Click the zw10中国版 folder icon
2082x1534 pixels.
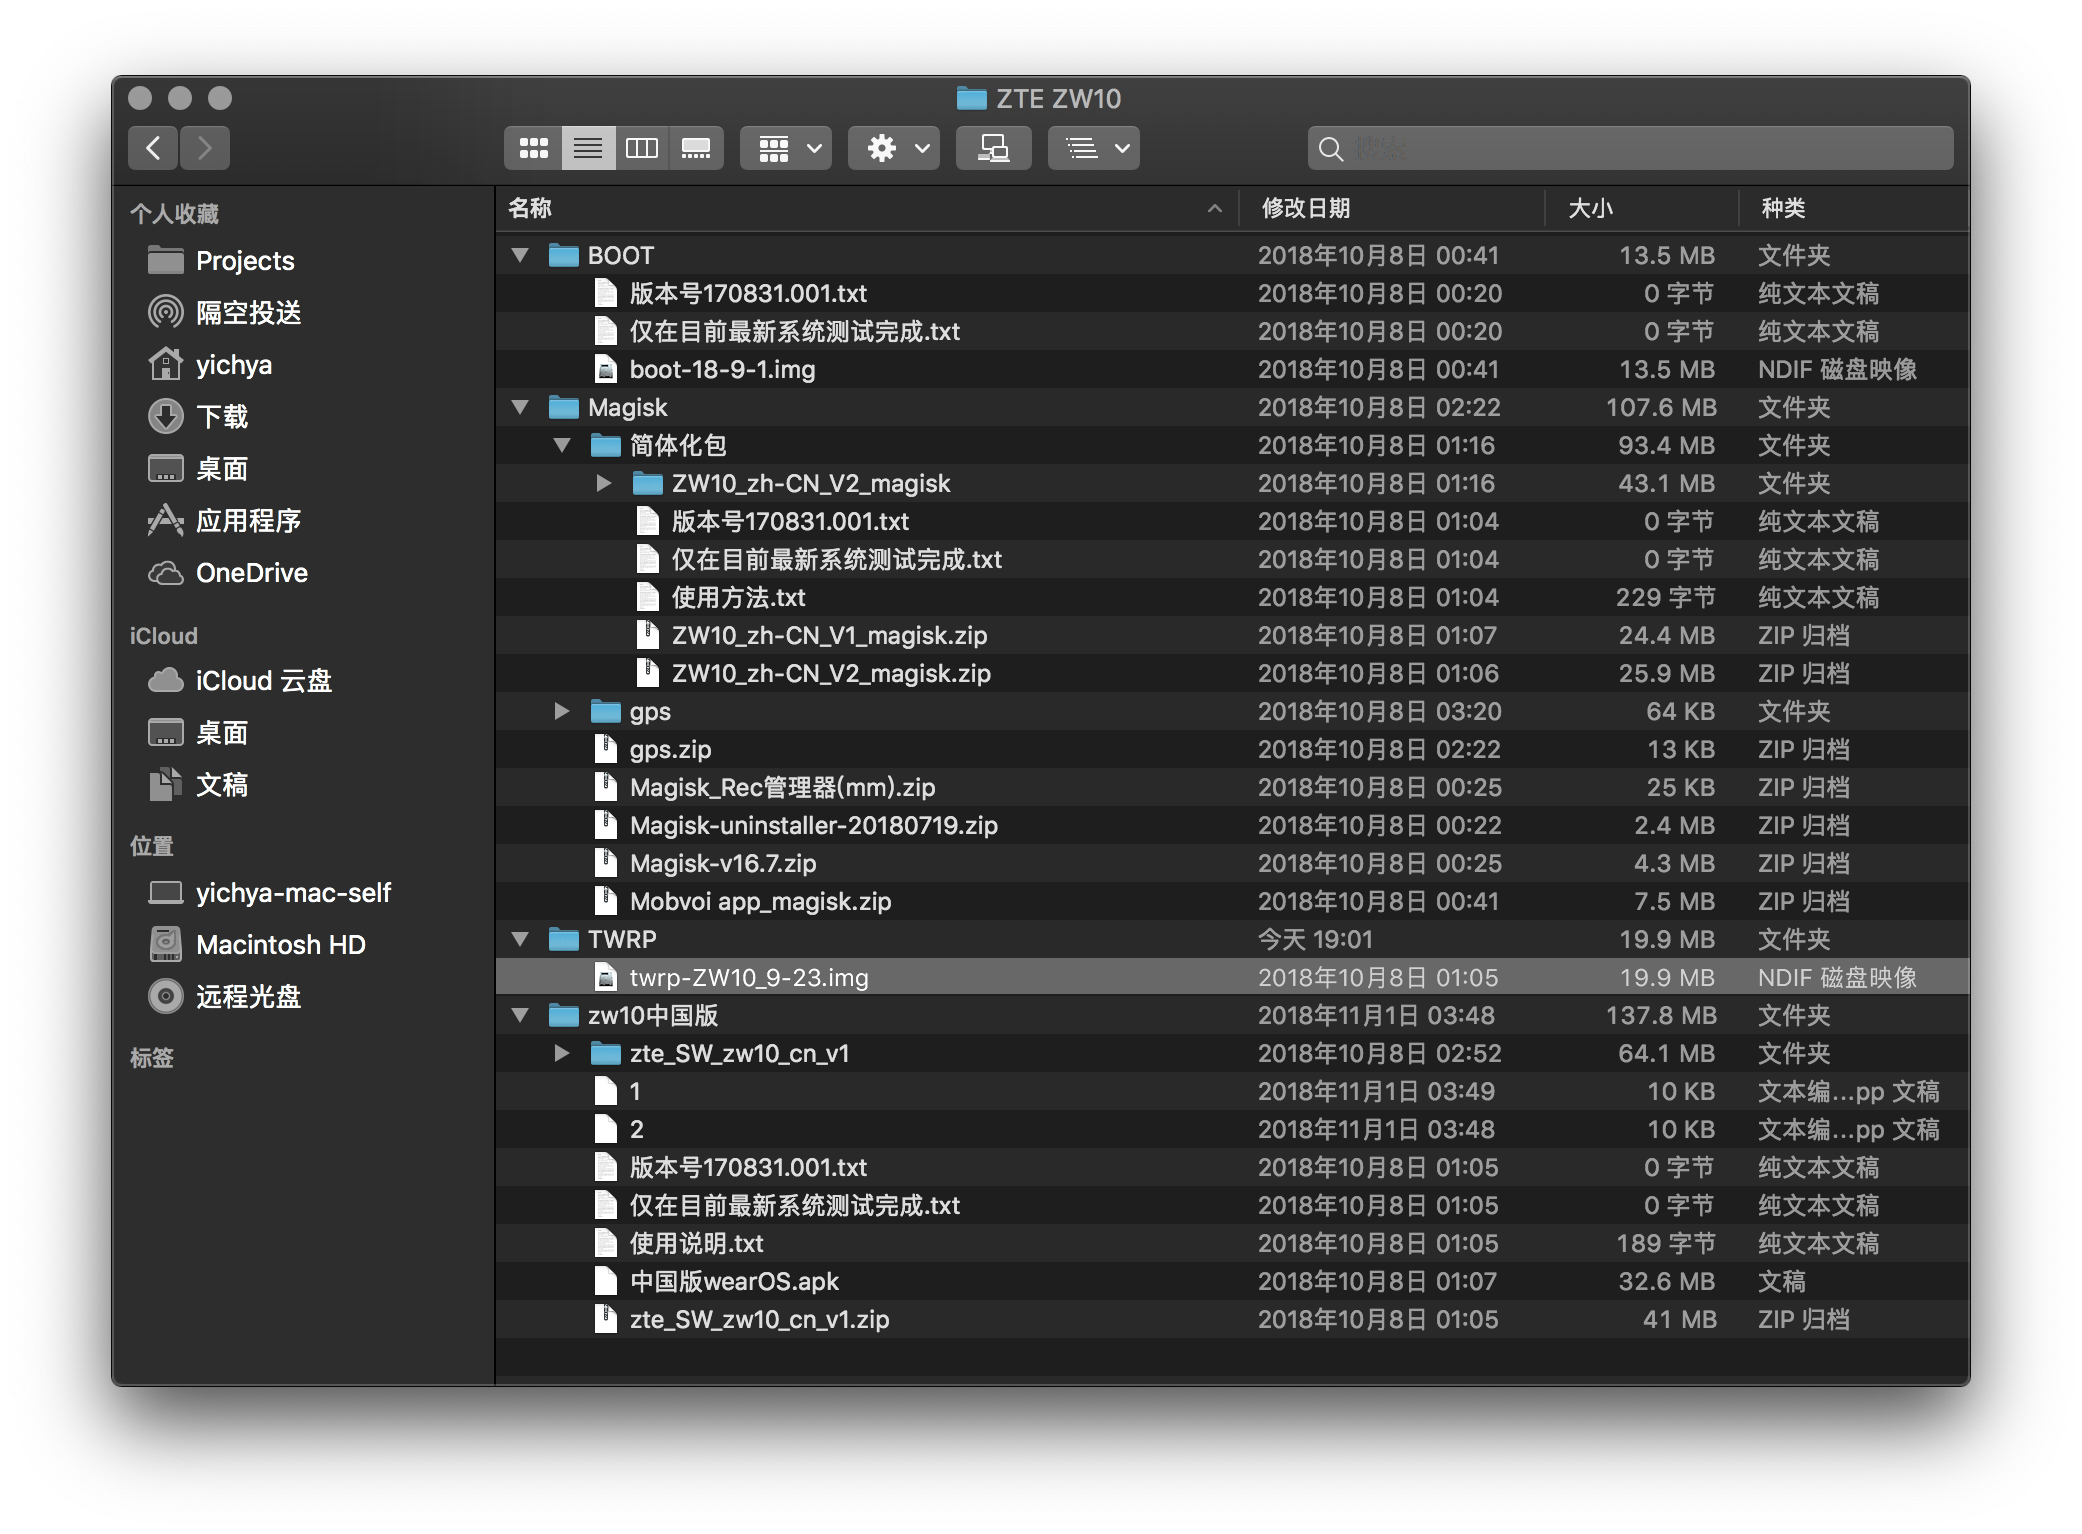(564, 1015)
